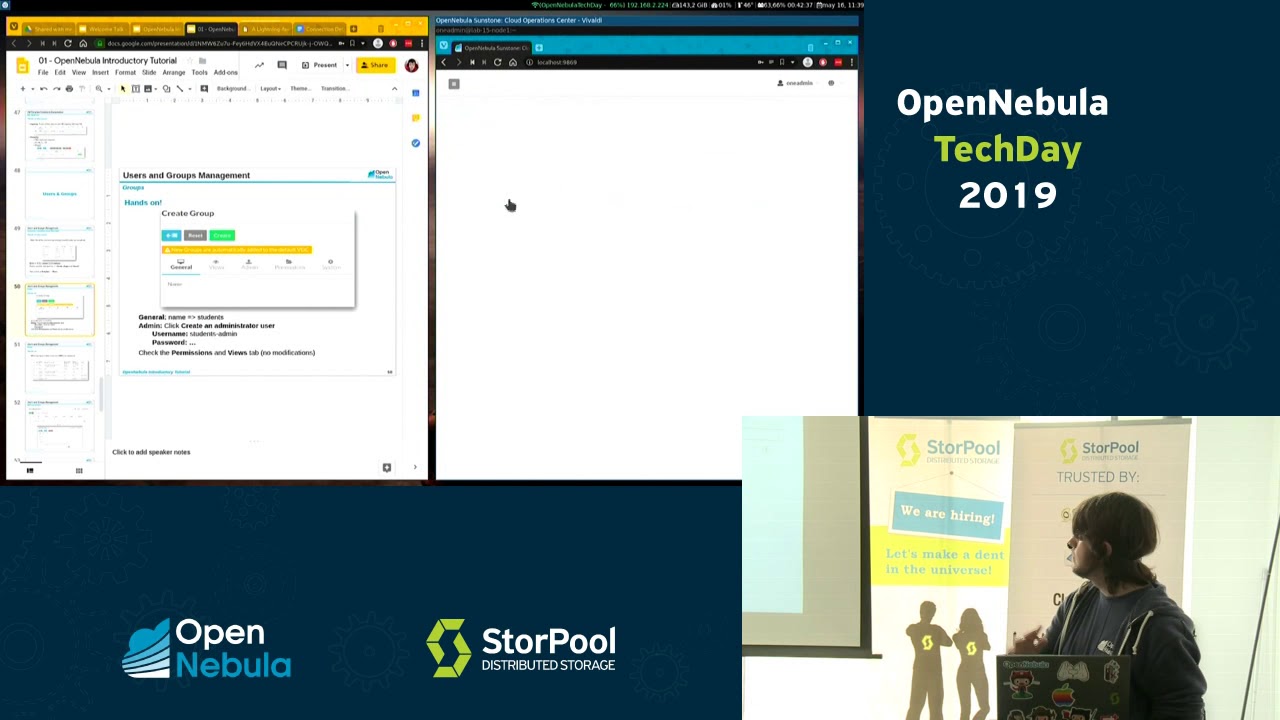
Task: Select the Text box tool
Action: tap(135, 89)
